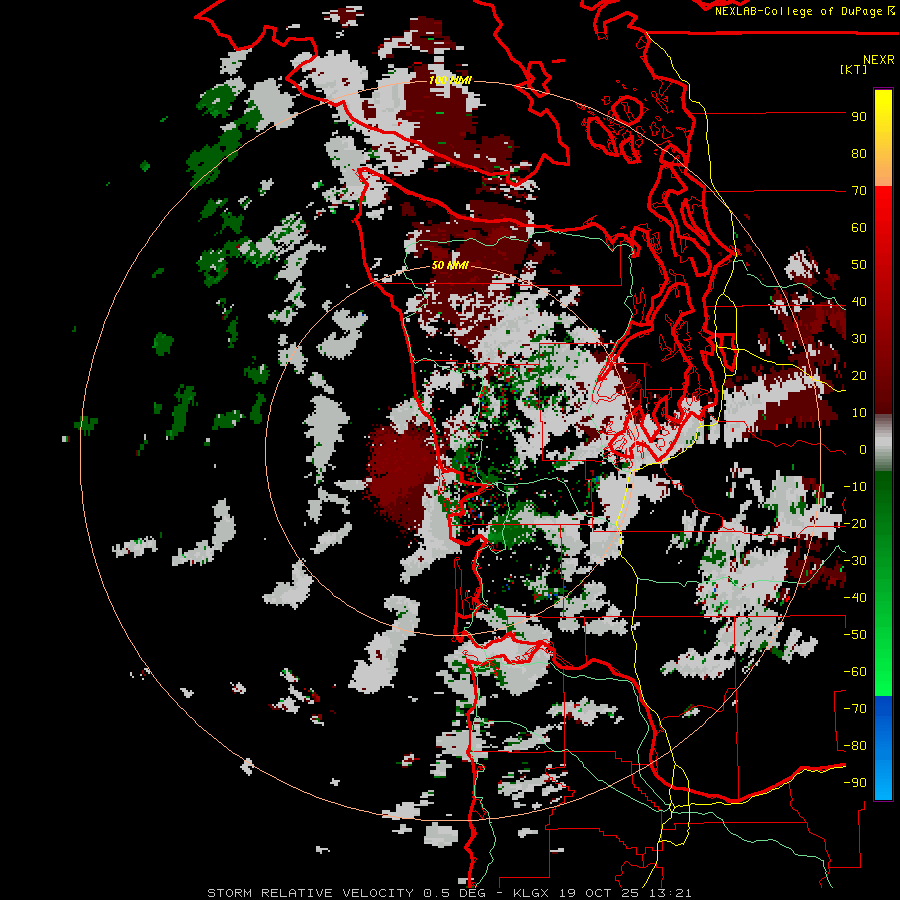Click the -10 value on velocity scale
The width and height of the screenshot is (900, 900).
click(855, 487)
